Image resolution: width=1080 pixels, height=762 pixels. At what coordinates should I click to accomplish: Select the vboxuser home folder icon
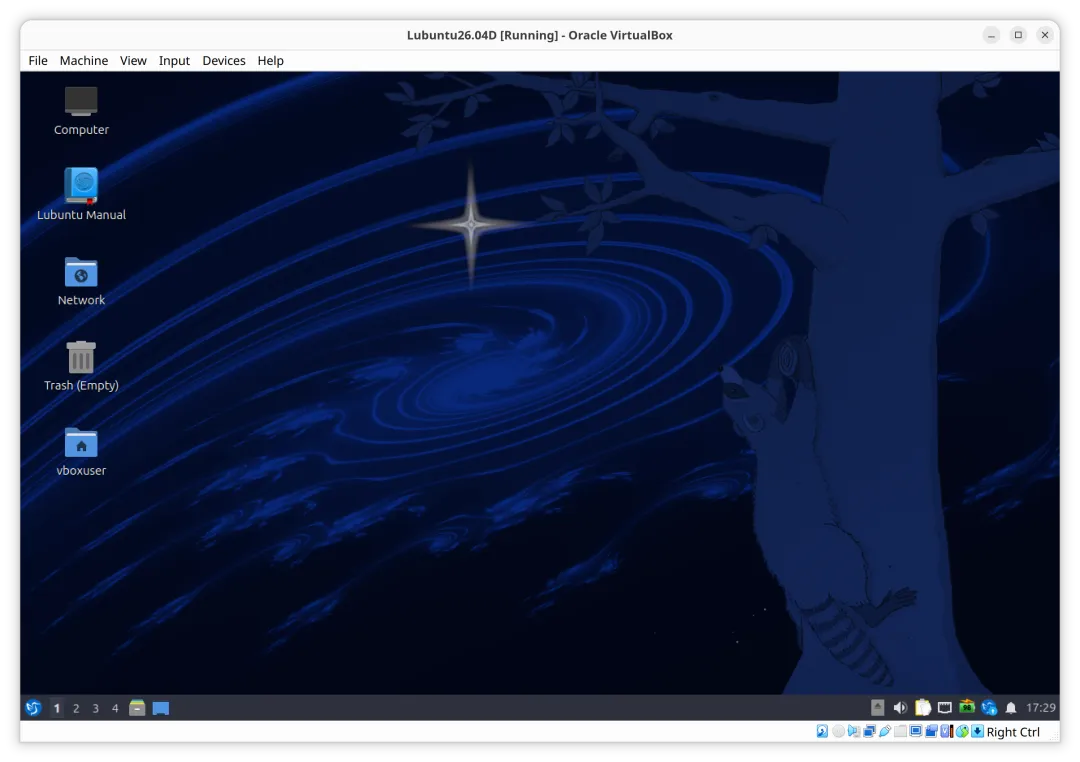coord(81,452)
